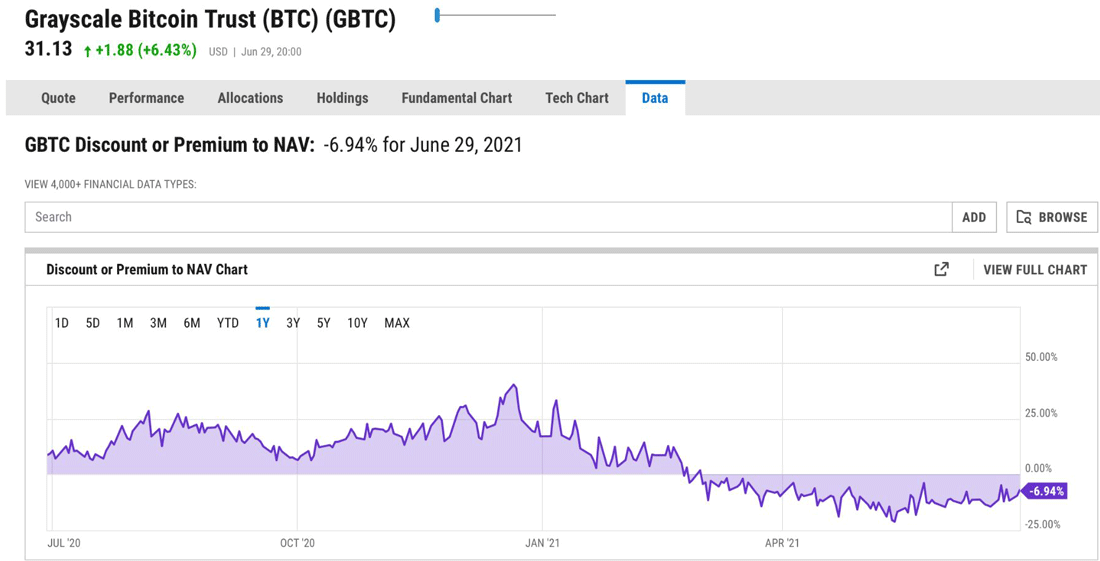Open the Quote tab

58,98
